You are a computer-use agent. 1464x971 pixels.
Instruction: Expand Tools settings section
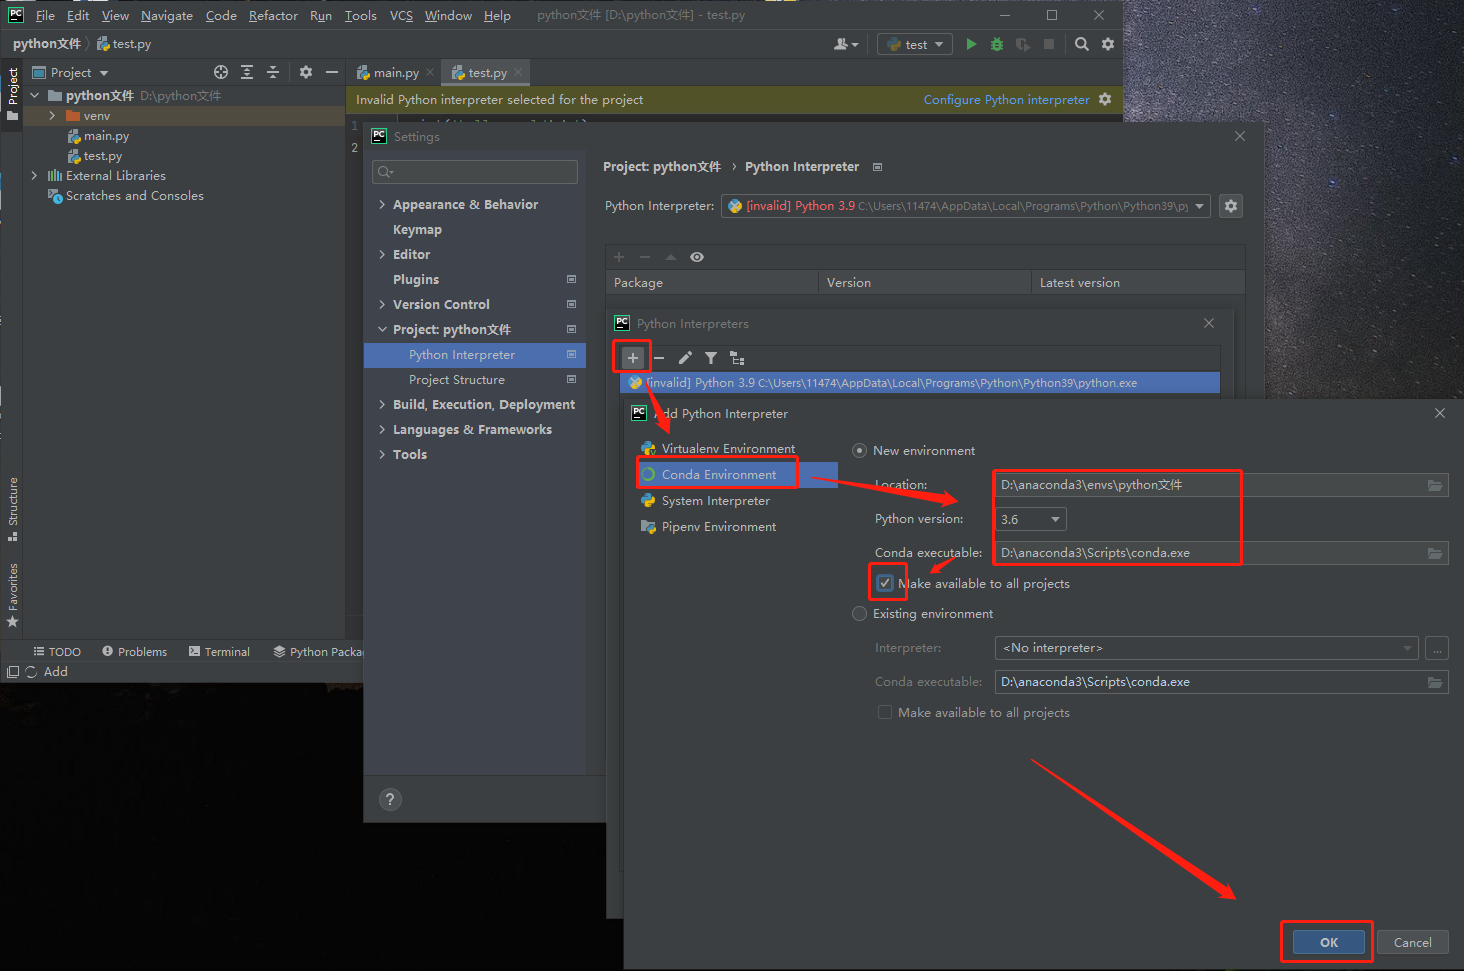[x=382, y=454]
